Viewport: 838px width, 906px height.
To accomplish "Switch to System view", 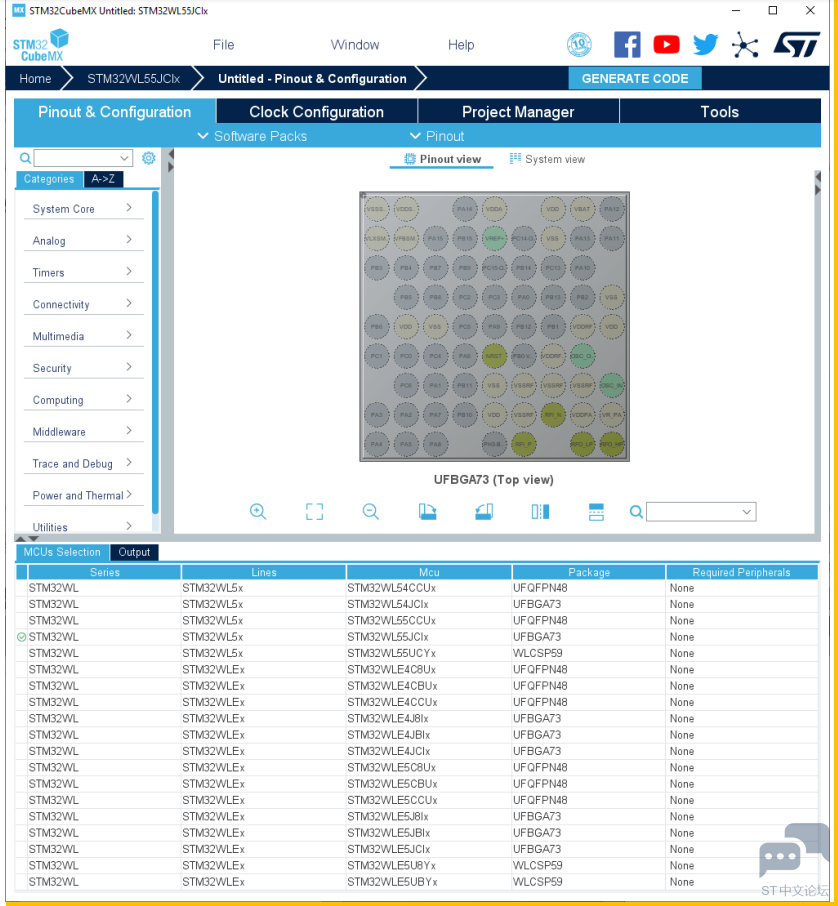I will [x=547, y=159].
